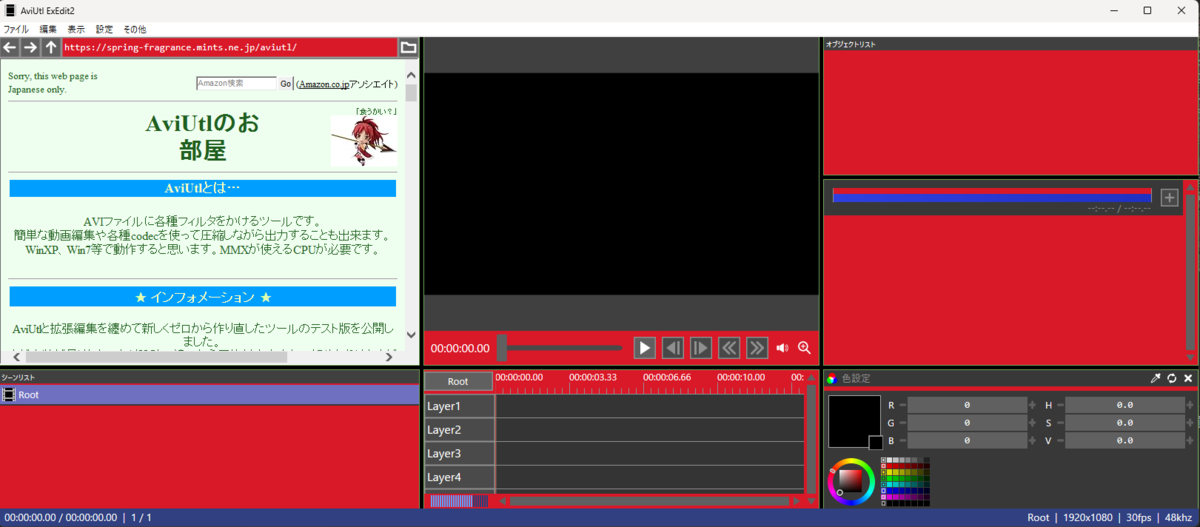This screenshot has height=527, width=1200.
Task: Open the folder icon beside the URL bar
Action: tap(408, 48)
